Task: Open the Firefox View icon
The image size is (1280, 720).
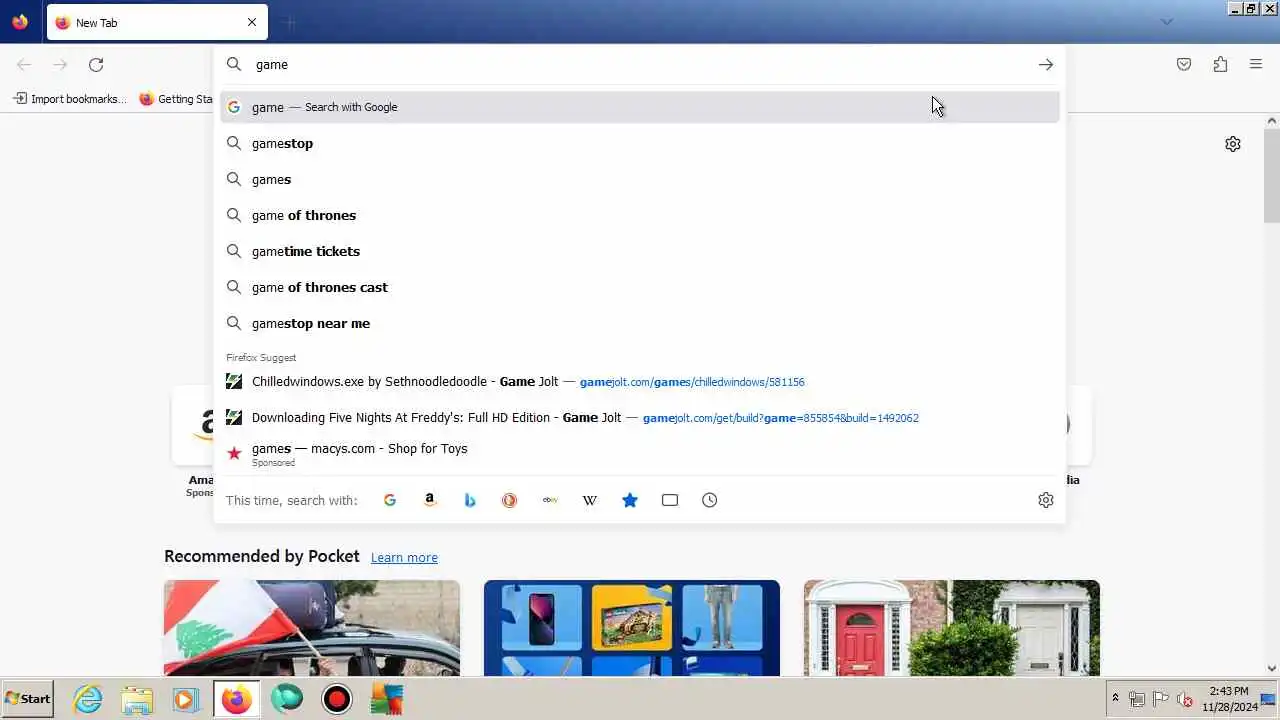Action: [x=20, y=22]
